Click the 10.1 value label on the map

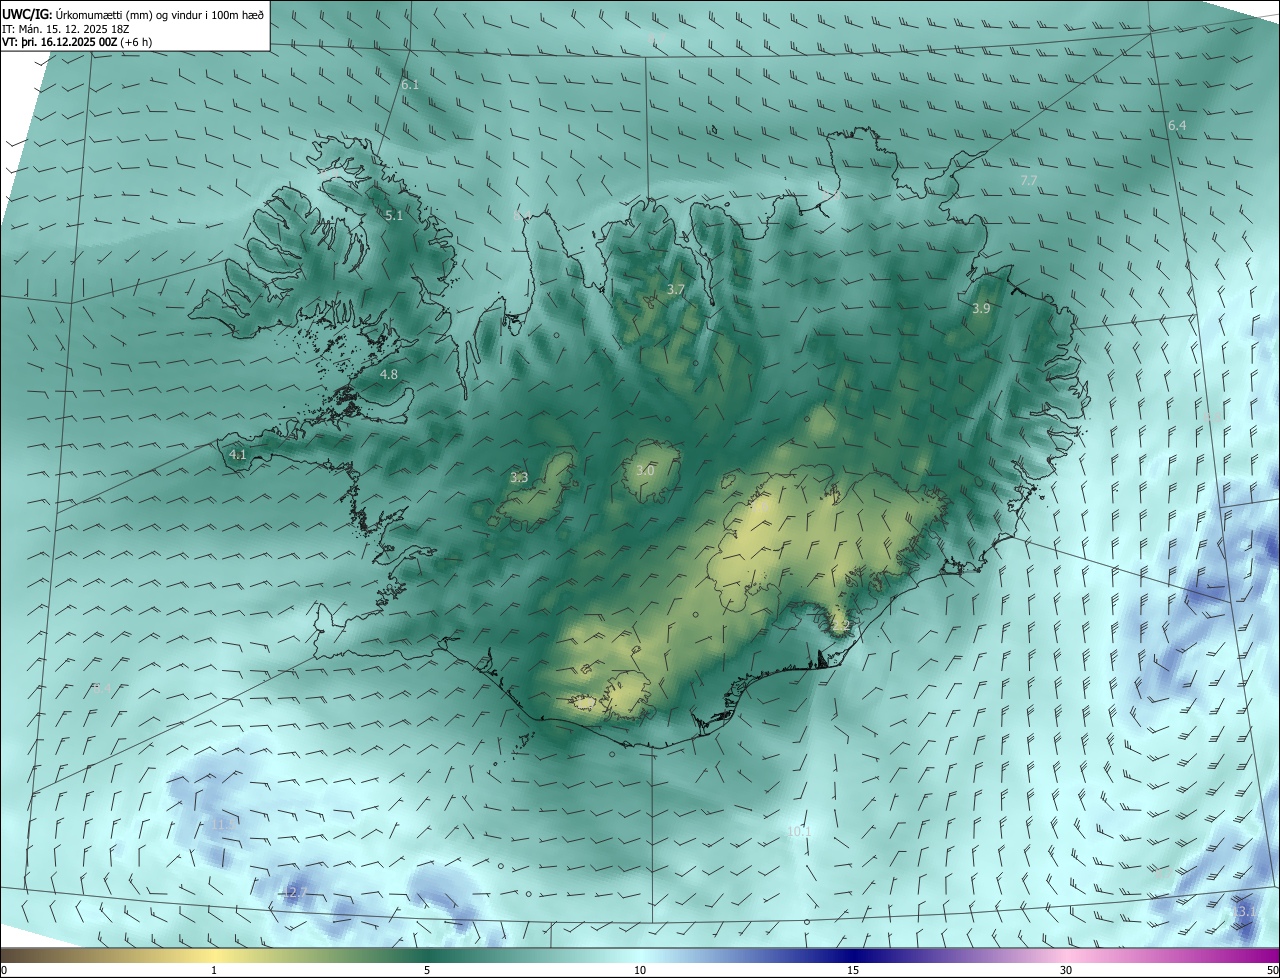point(799,831)
